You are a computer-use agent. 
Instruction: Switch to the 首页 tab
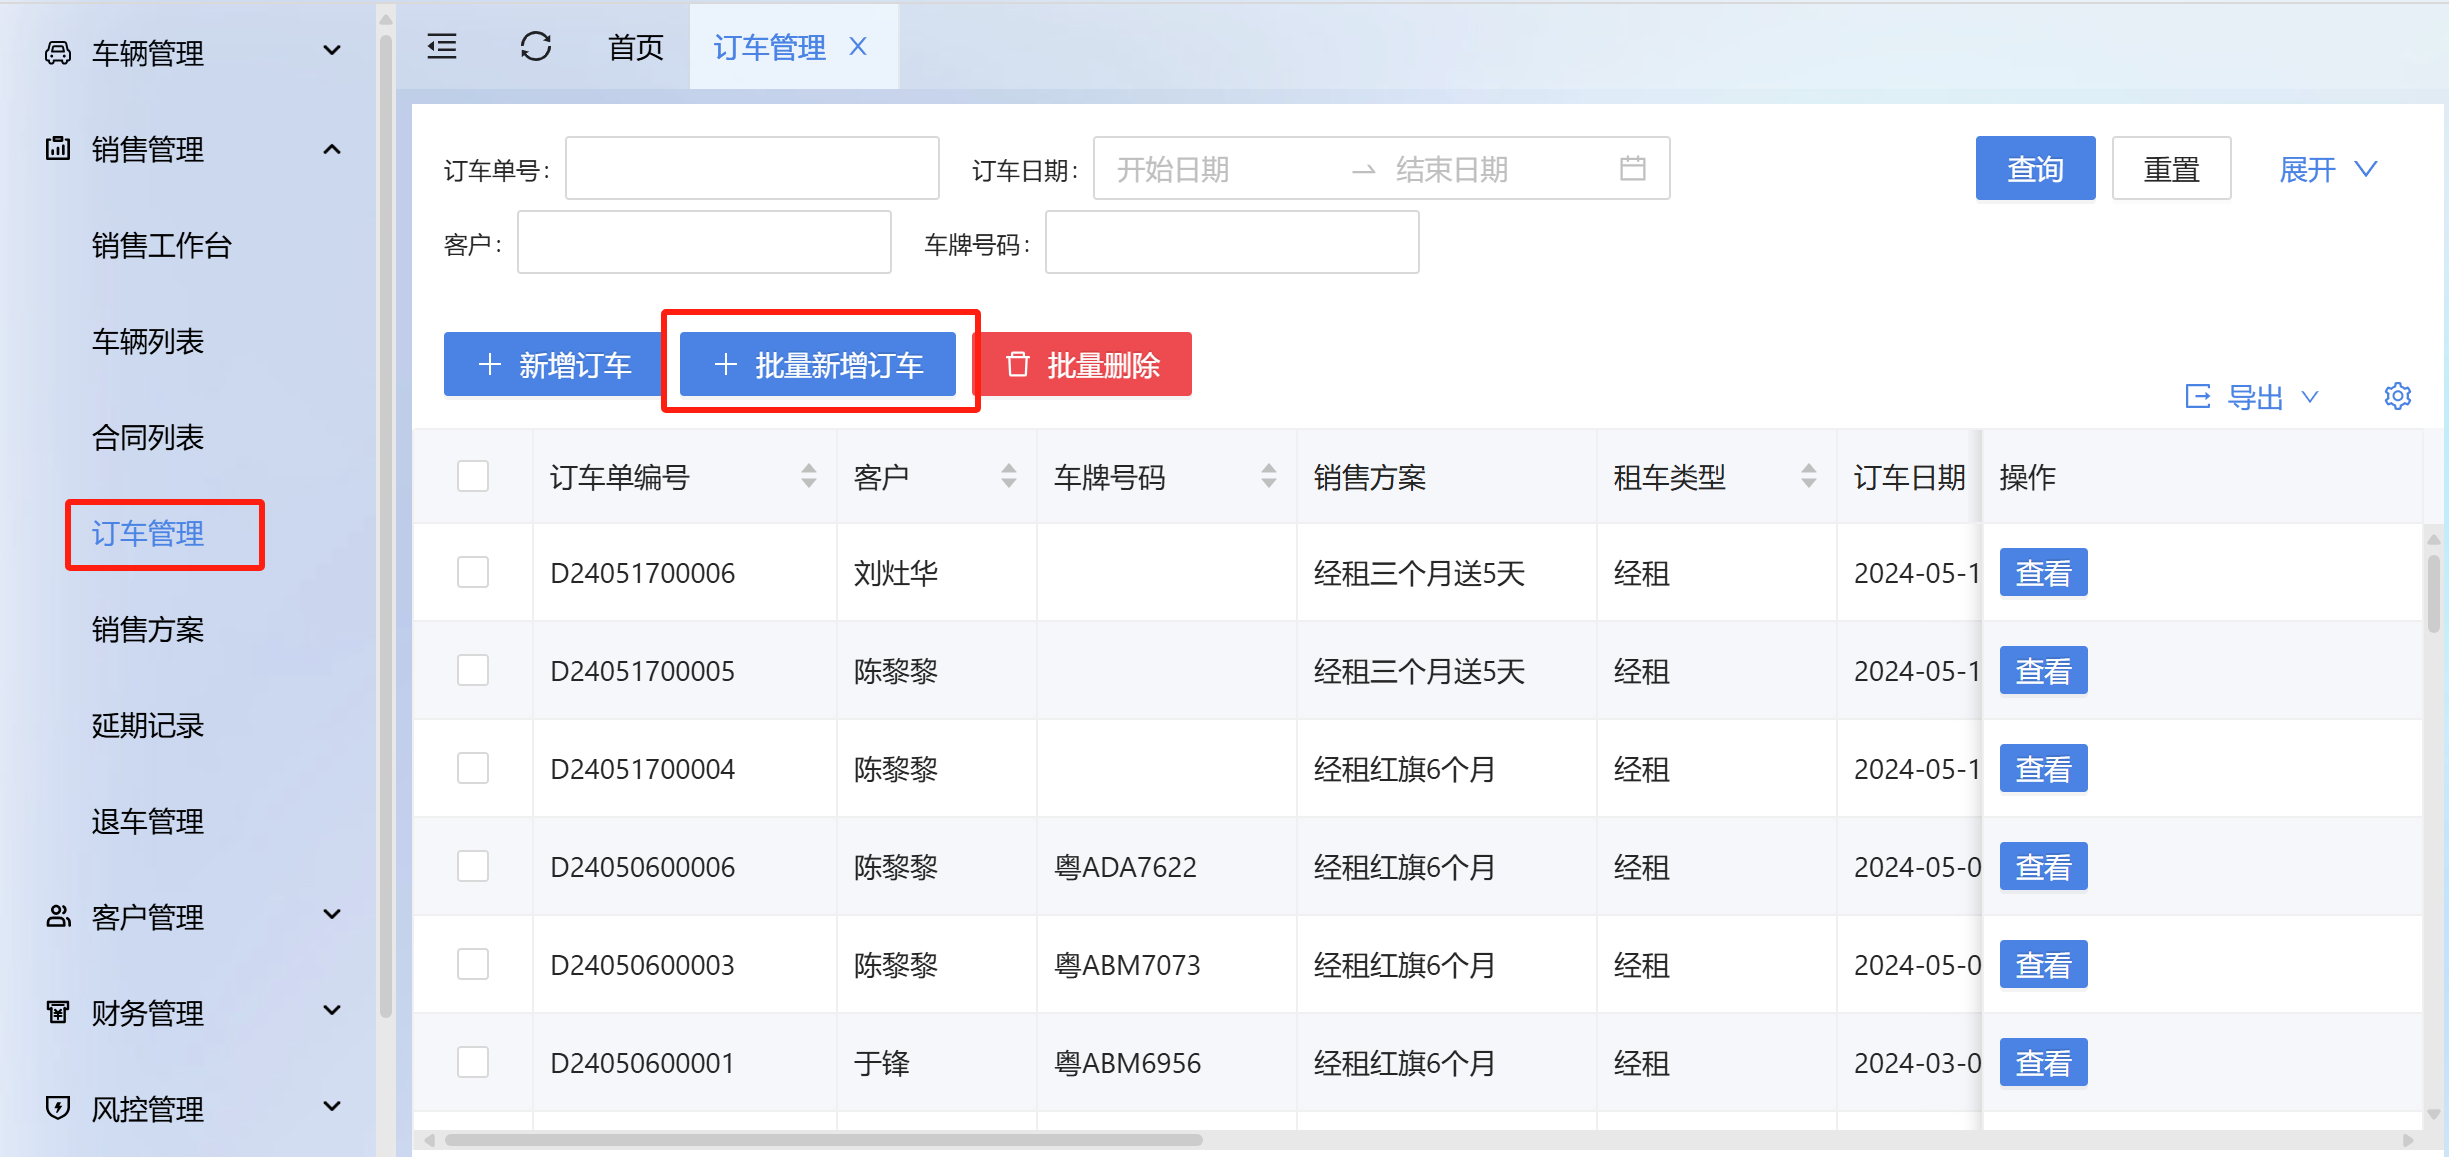click(x=636, y=47)
